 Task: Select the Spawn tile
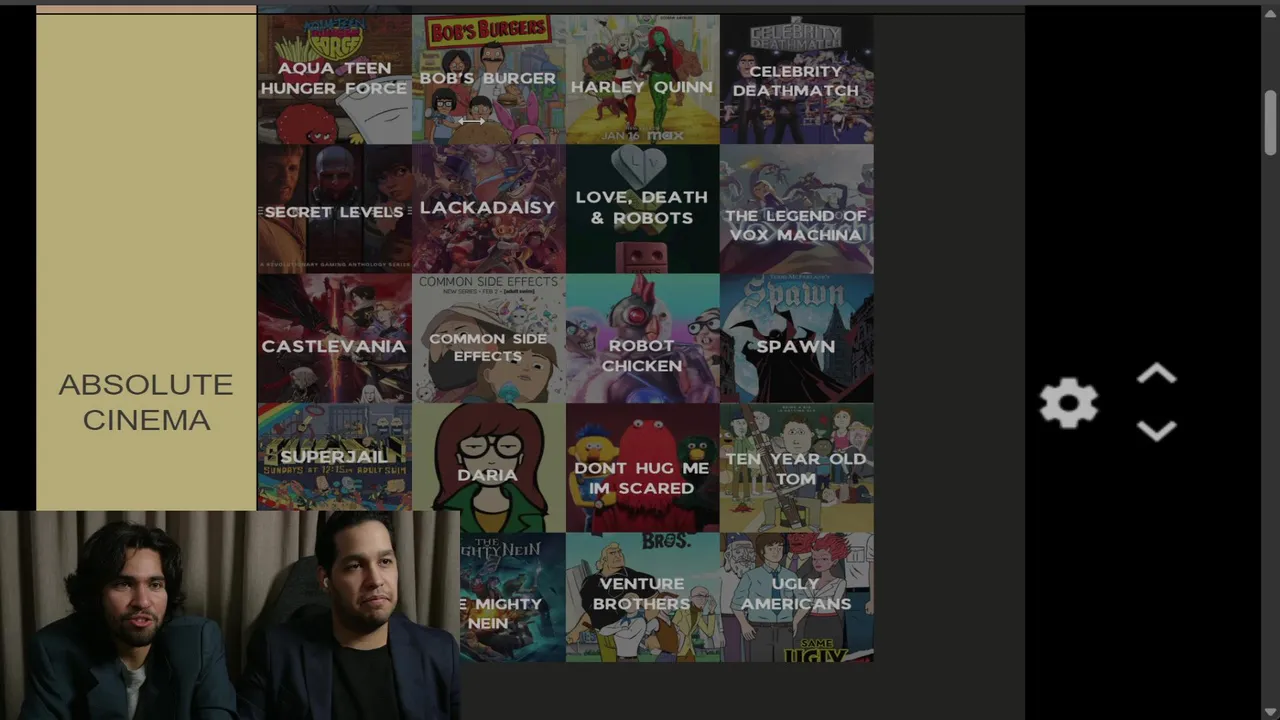coord(796,338)
